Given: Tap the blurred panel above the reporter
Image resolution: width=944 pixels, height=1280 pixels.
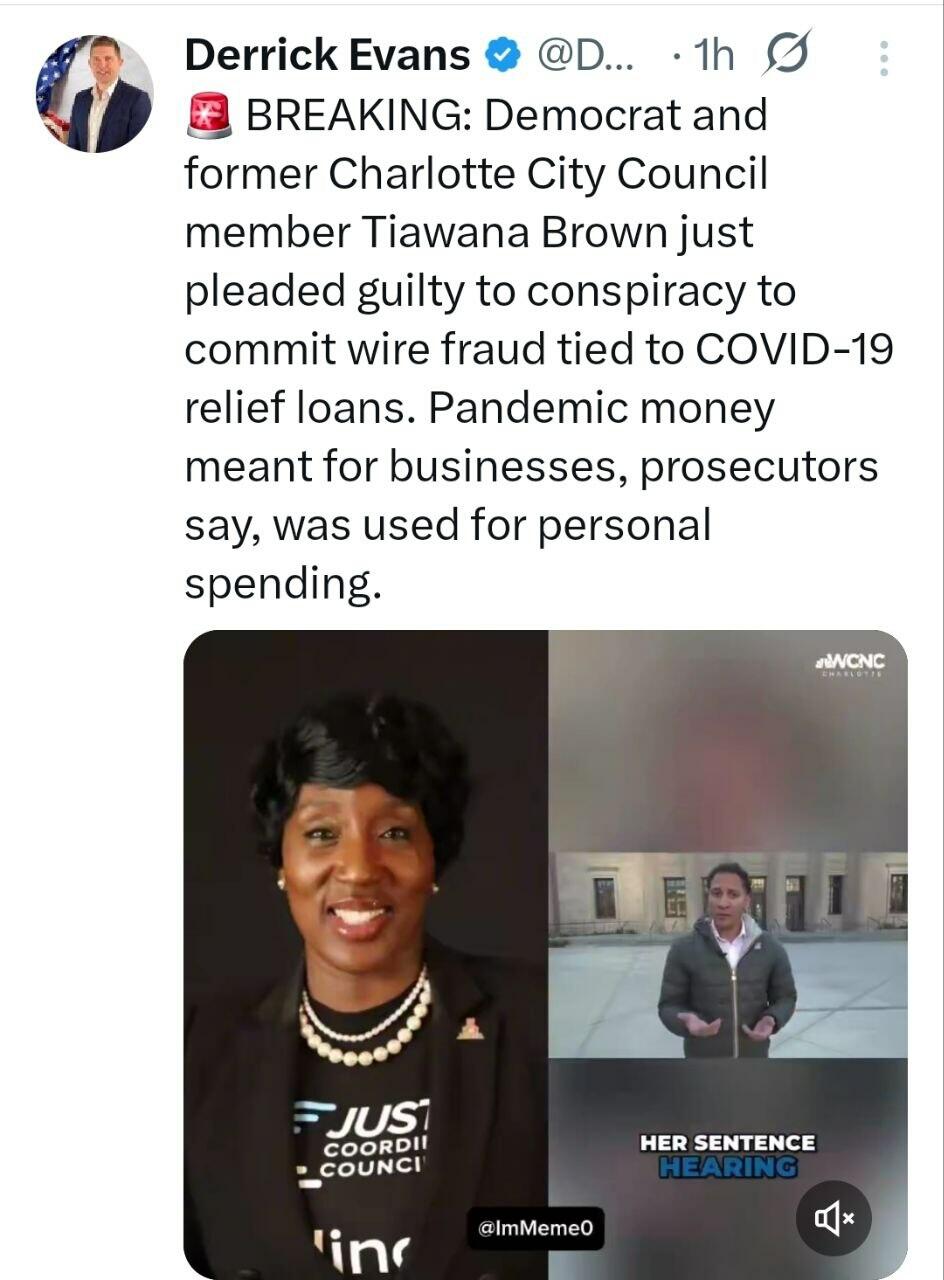Looking at the screenshot, I should pos(728,741).
